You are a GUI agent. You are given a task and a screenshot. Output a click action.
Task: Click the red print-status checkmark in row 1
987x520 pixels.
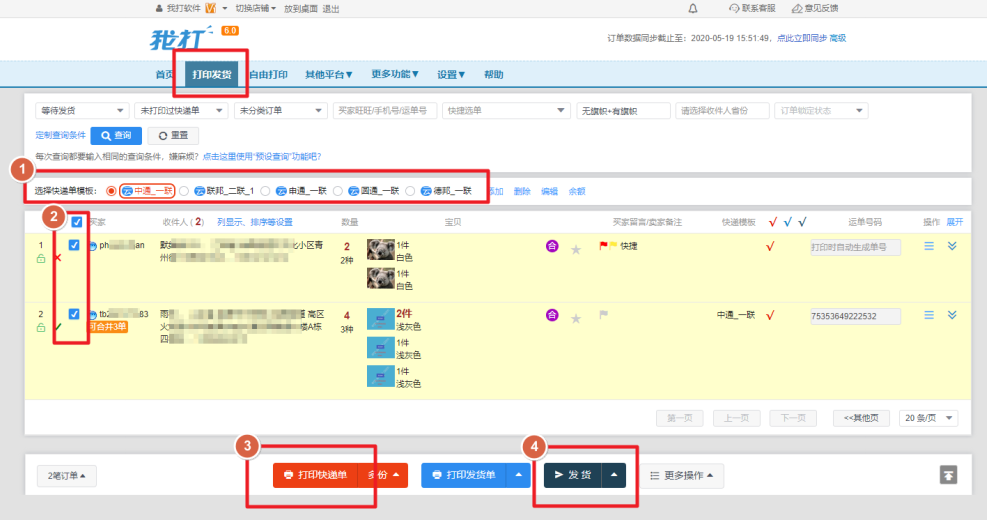770,246
